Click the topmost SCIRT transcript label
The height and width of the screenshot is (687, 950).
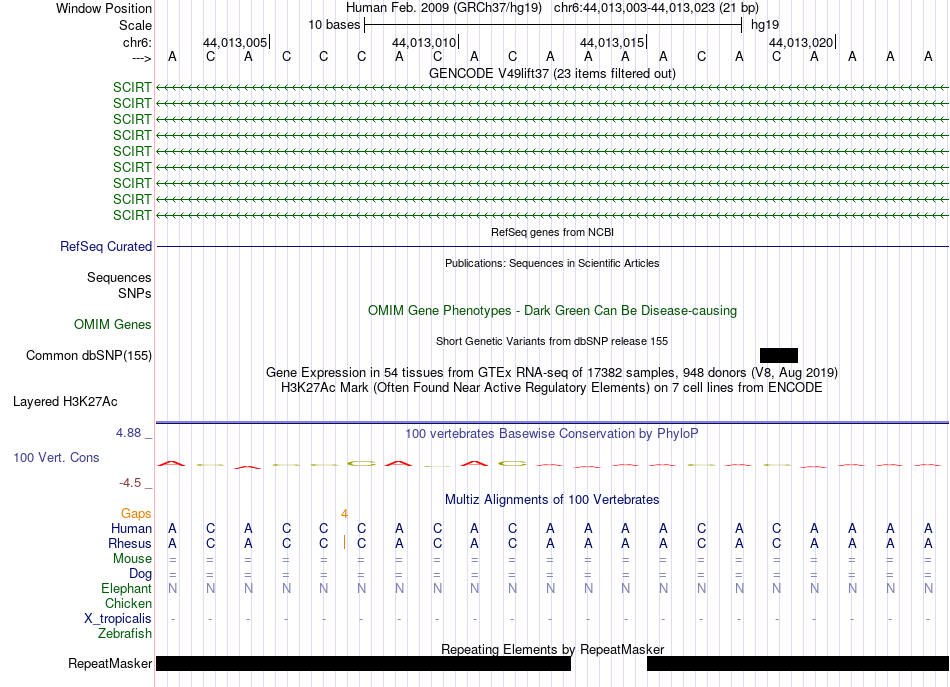point(132,87)
